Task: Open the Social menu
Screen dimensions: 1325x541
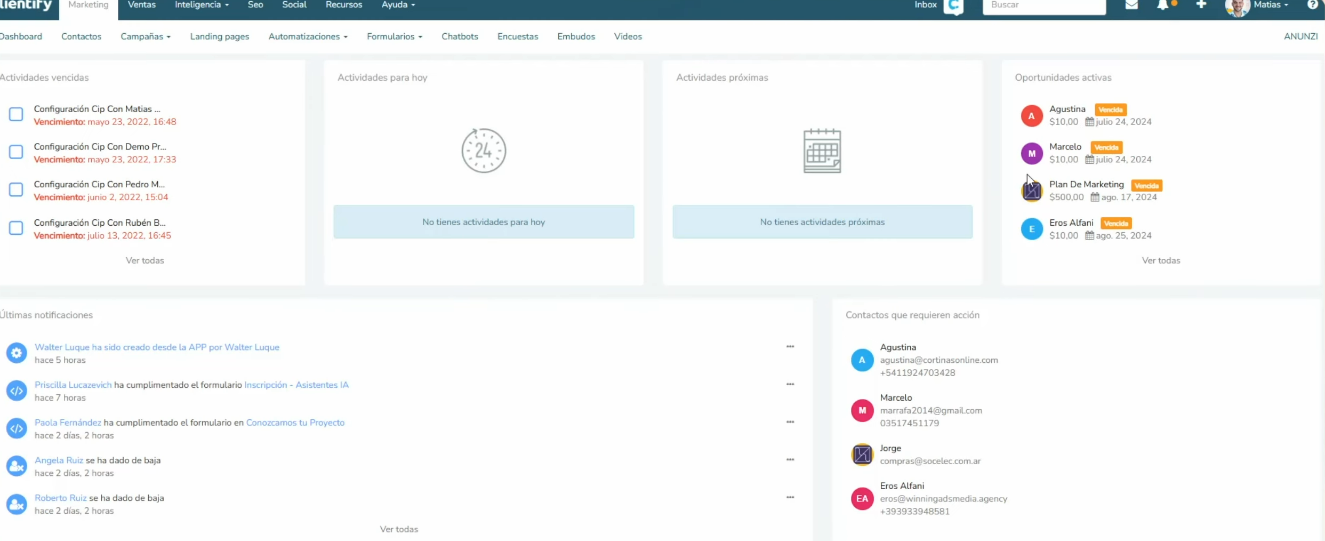Action: 294,5
